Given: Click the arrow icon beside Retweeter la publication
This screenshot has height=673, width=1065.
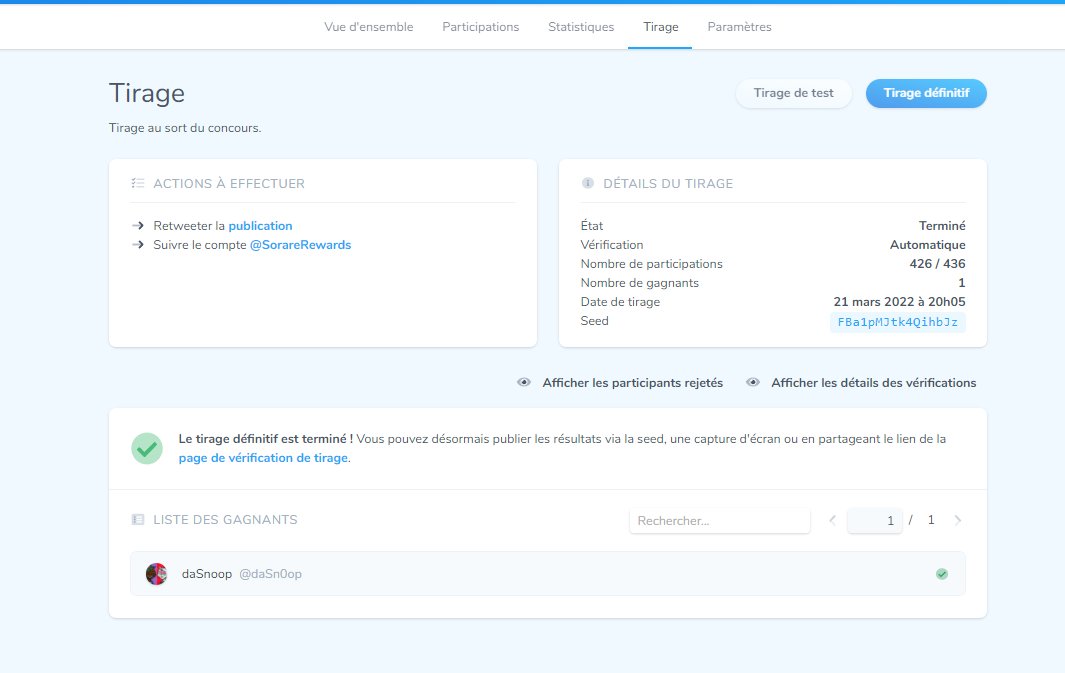Looking at the screenshot, I should [x=137, y=225].
